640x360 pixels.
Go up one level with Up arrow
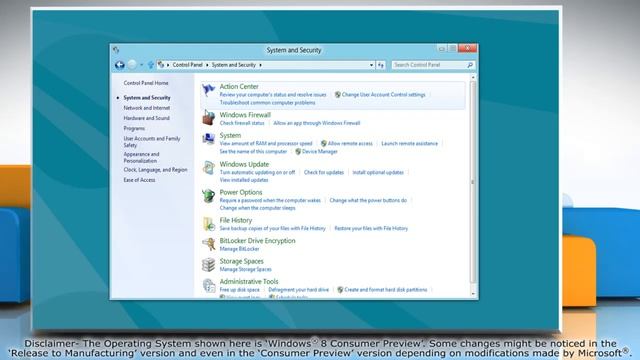[151, 65]
